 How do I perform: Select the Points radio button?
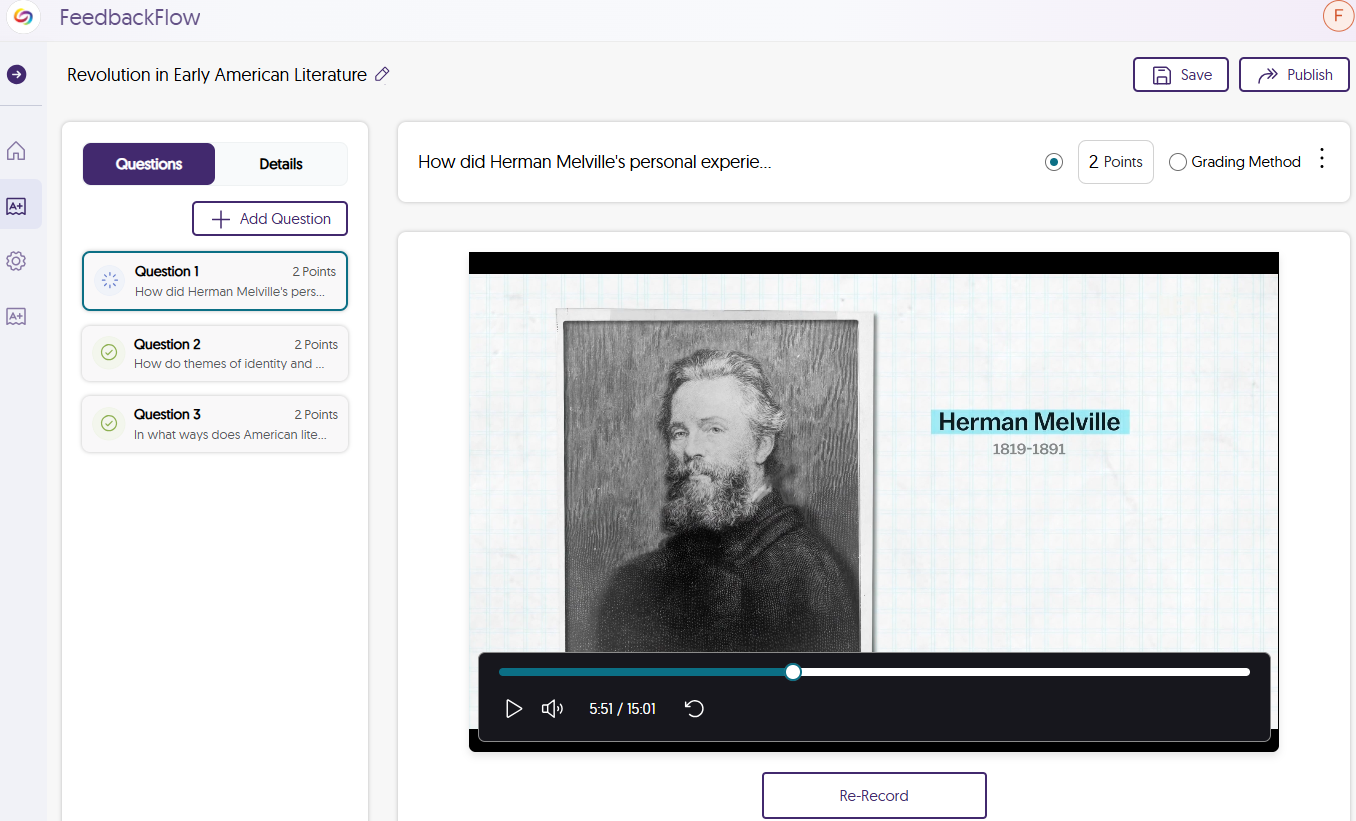tap(1053, 162)
